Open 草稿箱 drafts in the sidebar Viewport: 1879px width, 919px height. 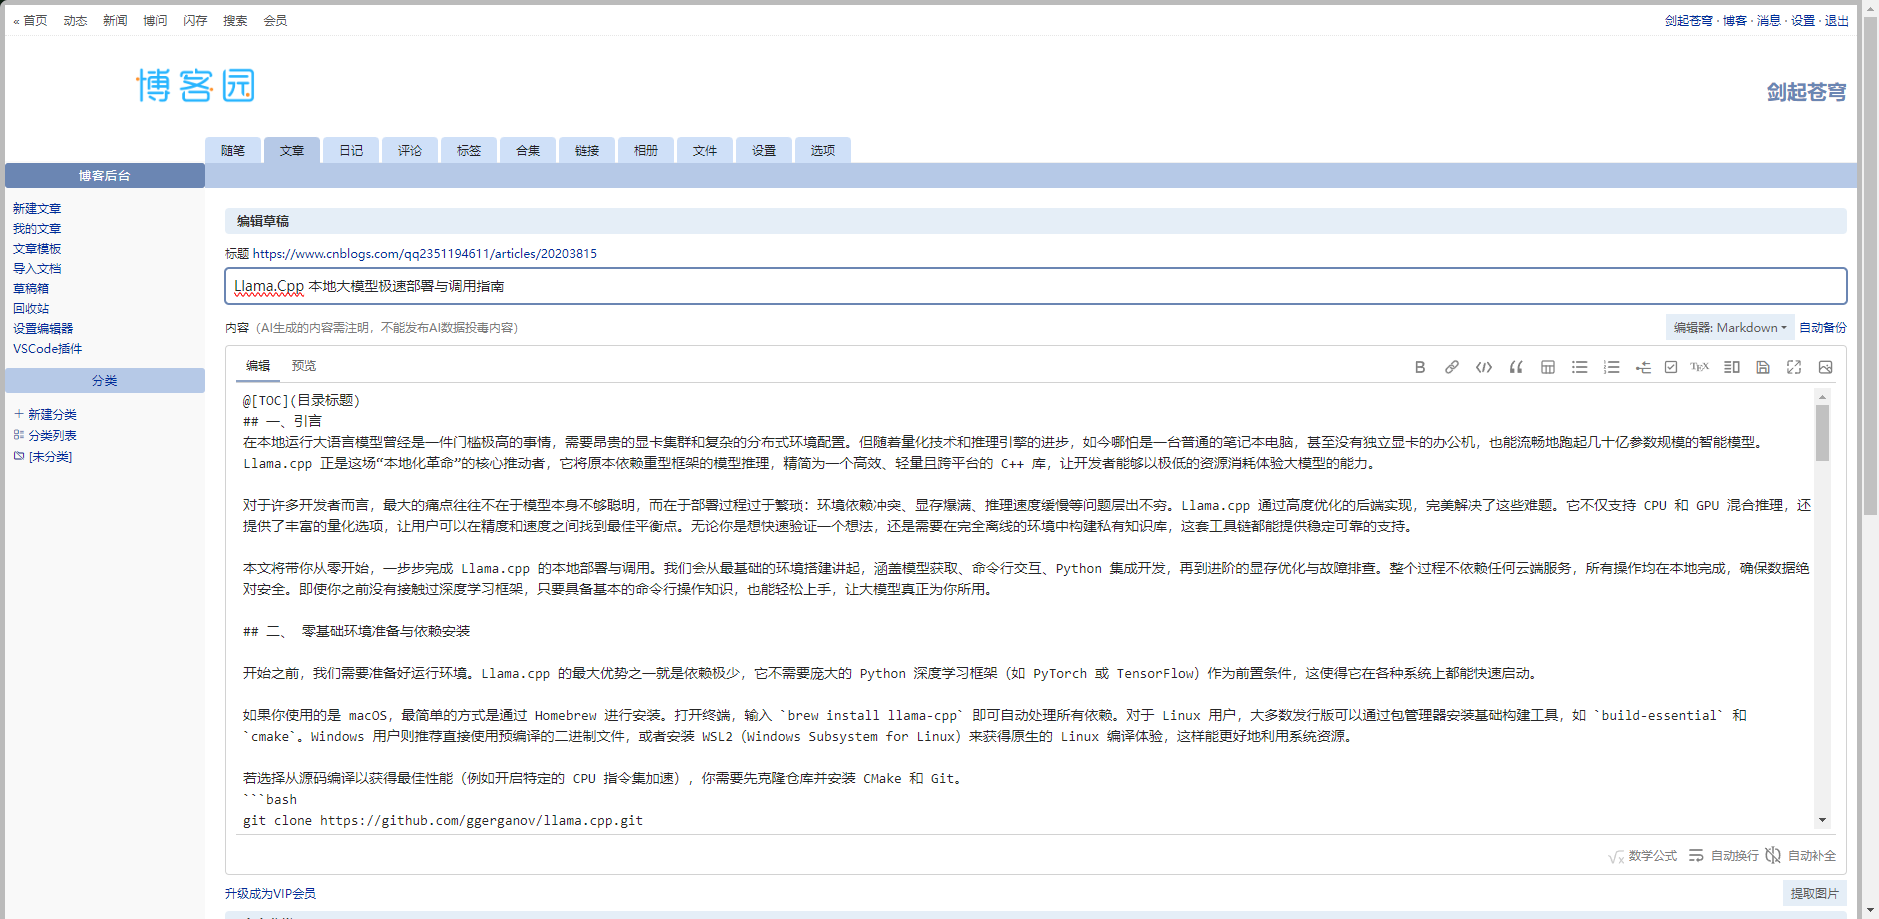pyautogui.click(x=31, y=288)
